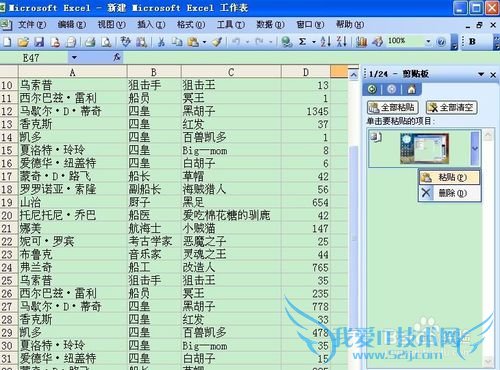Image resolution: width=500 pixels, height=370 pixels.
Task: Select the Format Painter brush
Action: pyautogui.click(x=217, y=42)
